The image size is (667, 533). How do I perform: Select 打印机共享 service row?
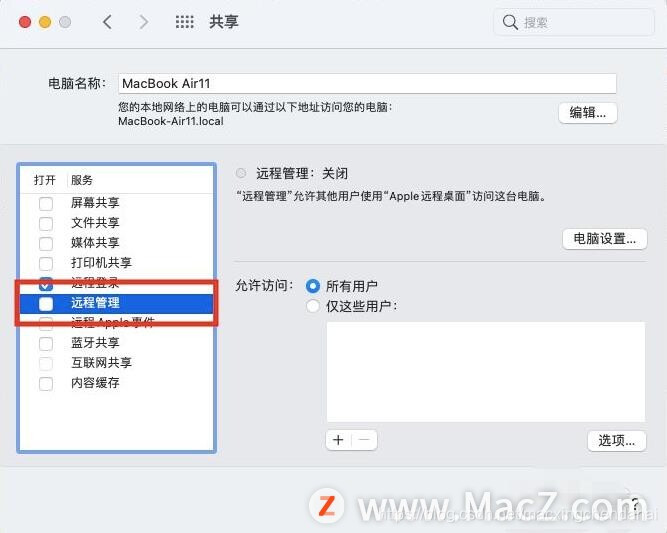pyautogui.click(x=116, y=263)
